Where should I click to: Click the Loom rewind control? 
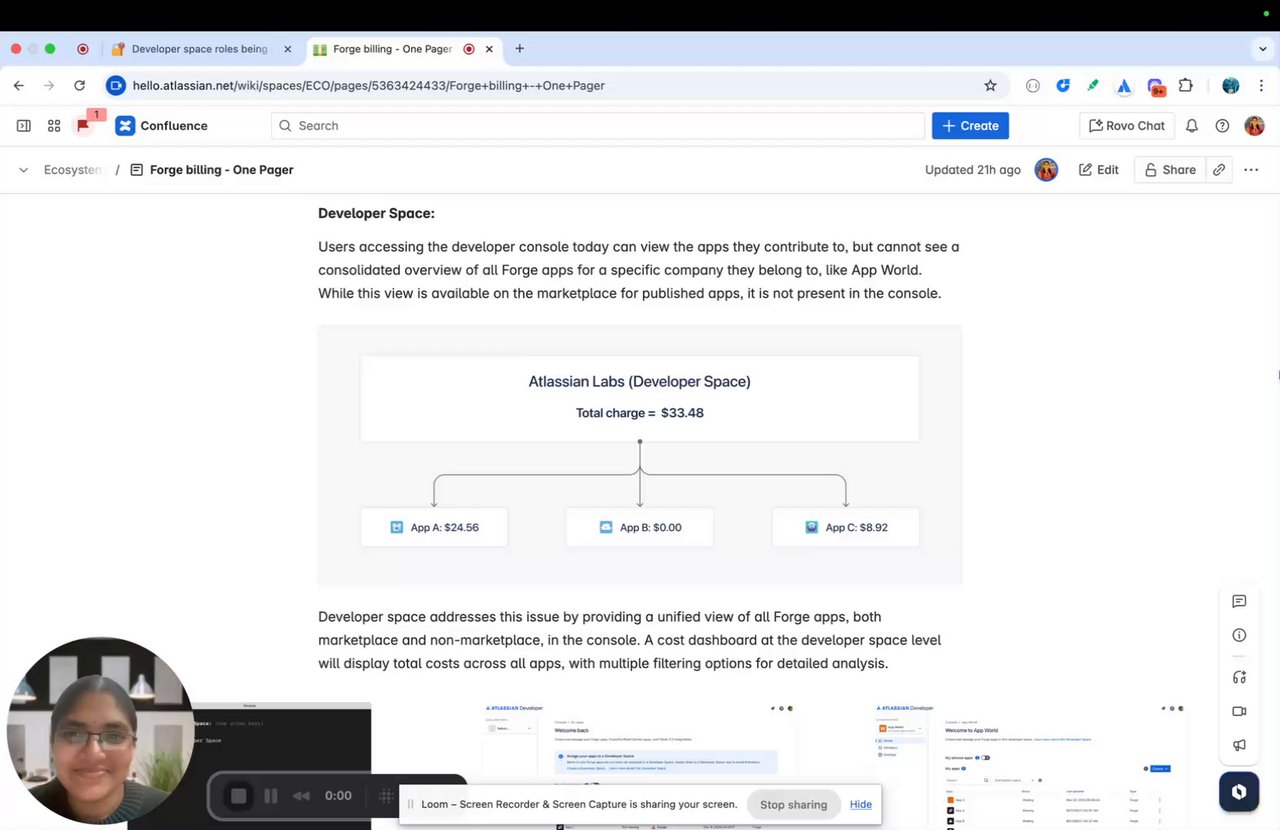coord(301,796)
